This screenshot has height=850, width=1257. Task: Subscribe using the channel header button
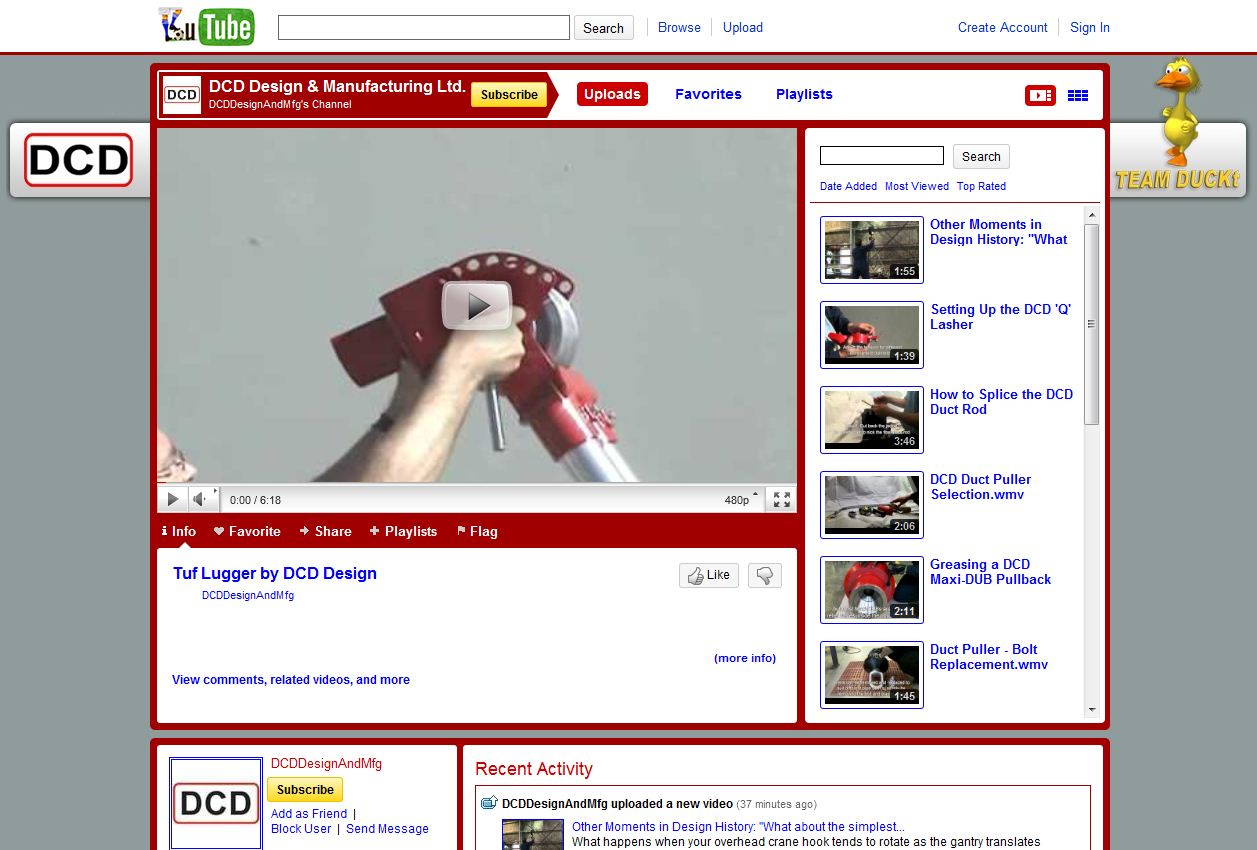click(x=509, y=95)
